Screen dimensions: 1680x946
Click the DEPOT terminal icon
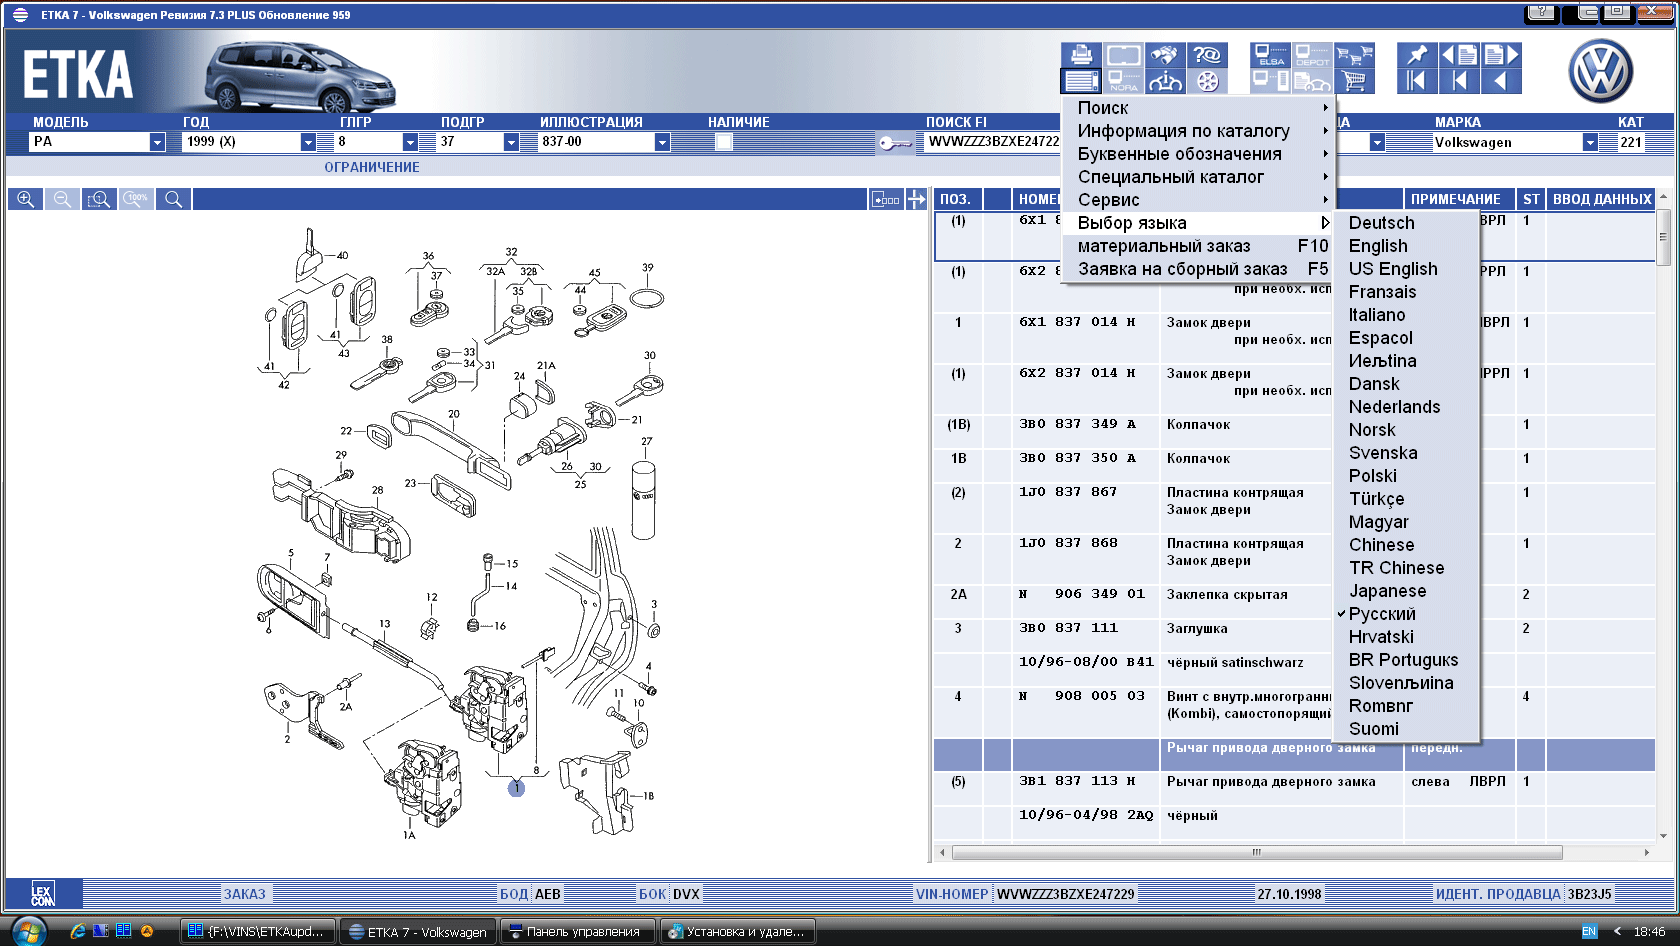point(1313,55)
